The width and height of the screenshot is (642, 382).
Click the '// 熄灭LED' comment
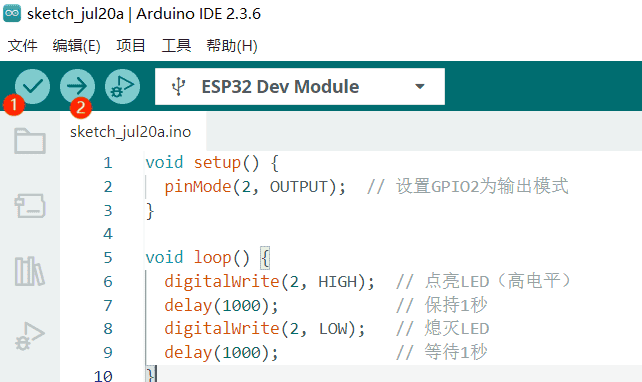443,328
